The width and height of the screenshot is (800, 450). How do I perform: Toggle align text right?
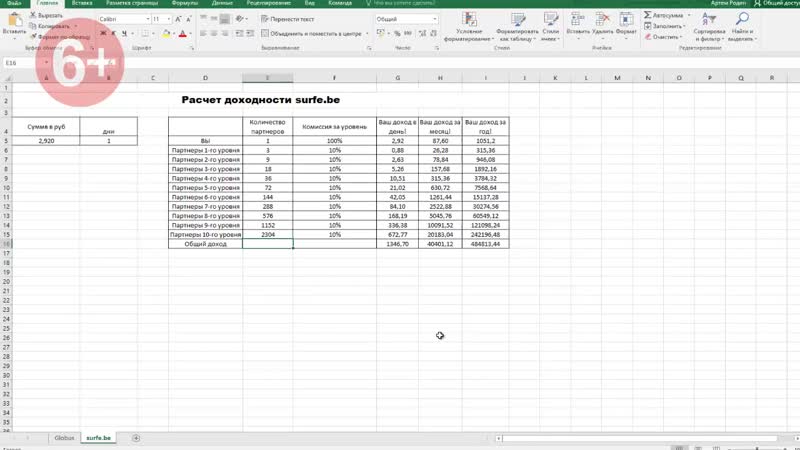click(x=224, y=34)
